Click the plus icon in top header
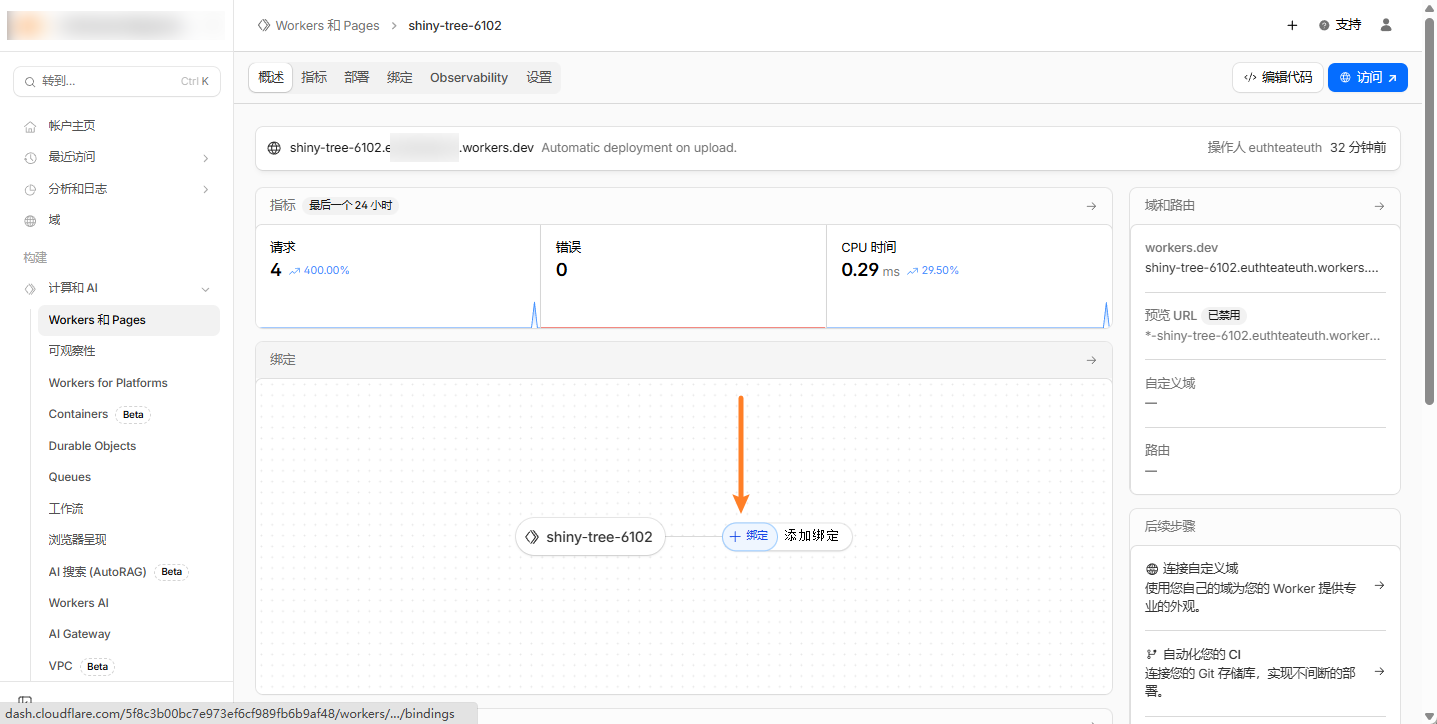This screenshot has height=724, width=1437. [1292, 25]
